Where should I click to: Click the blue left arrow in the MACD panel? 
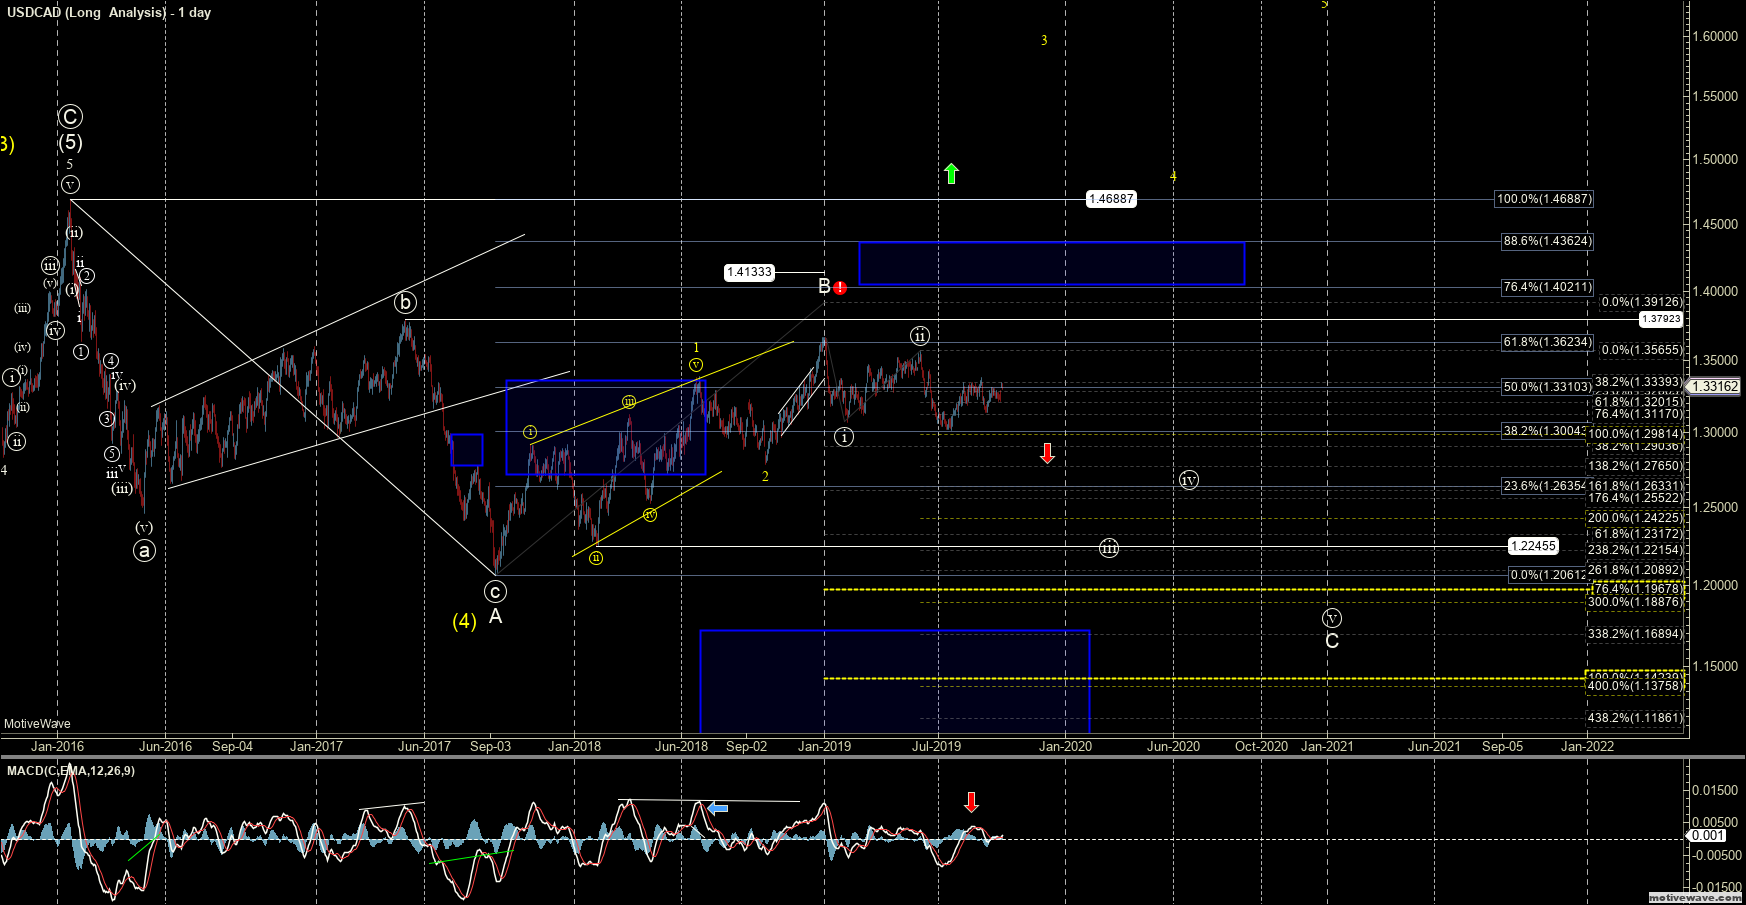tap(717, 808)
